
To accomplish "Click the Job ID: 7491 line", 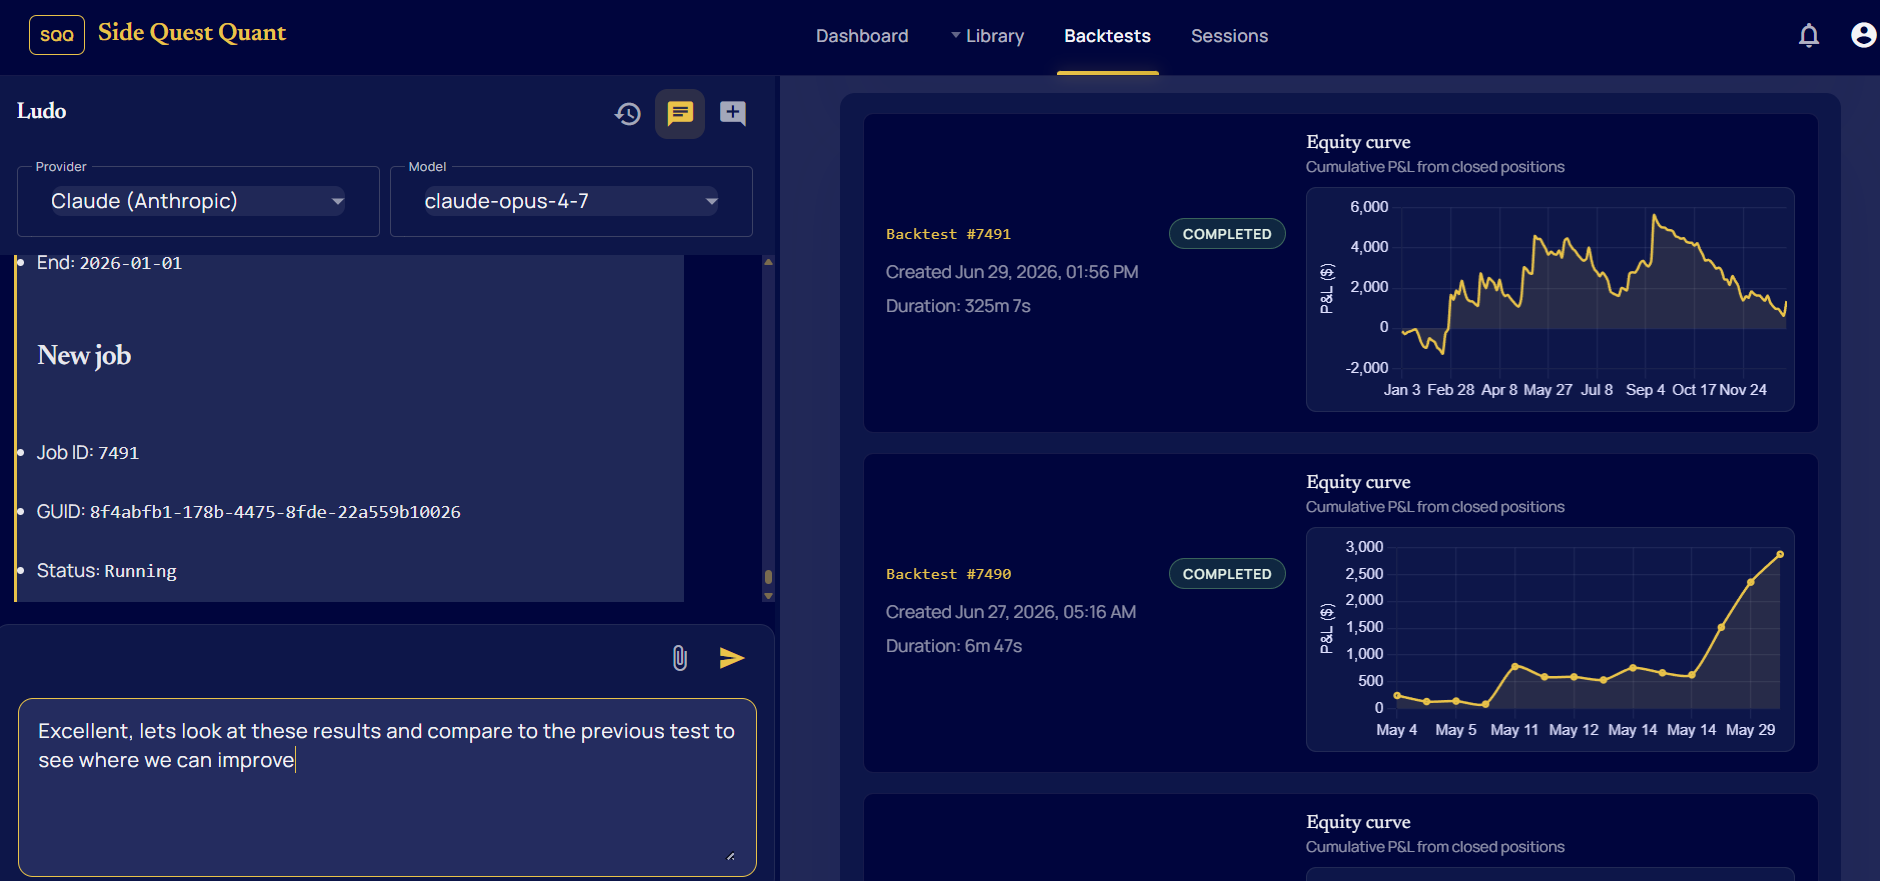I will coord(88,453).
